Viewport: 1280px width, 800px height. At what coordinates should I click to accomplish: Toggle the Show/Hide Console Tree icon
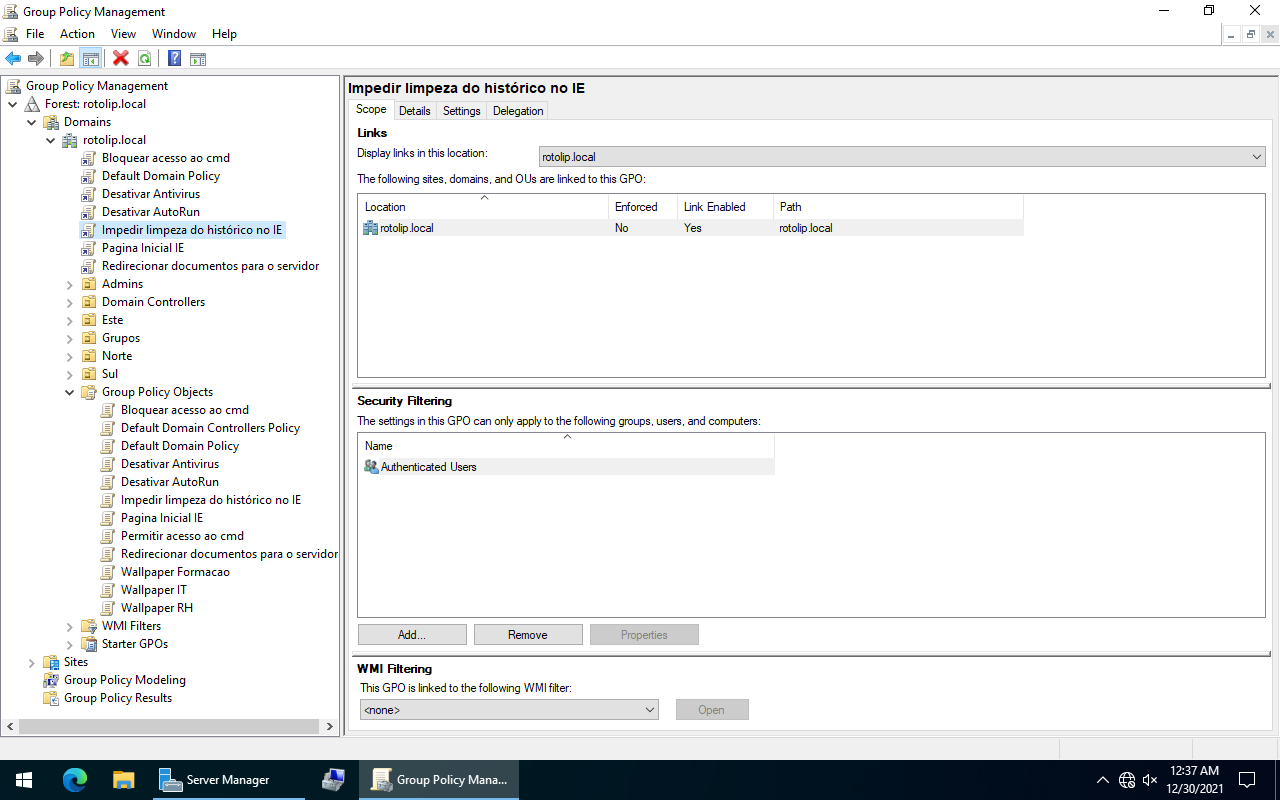(x=91, y=59)
